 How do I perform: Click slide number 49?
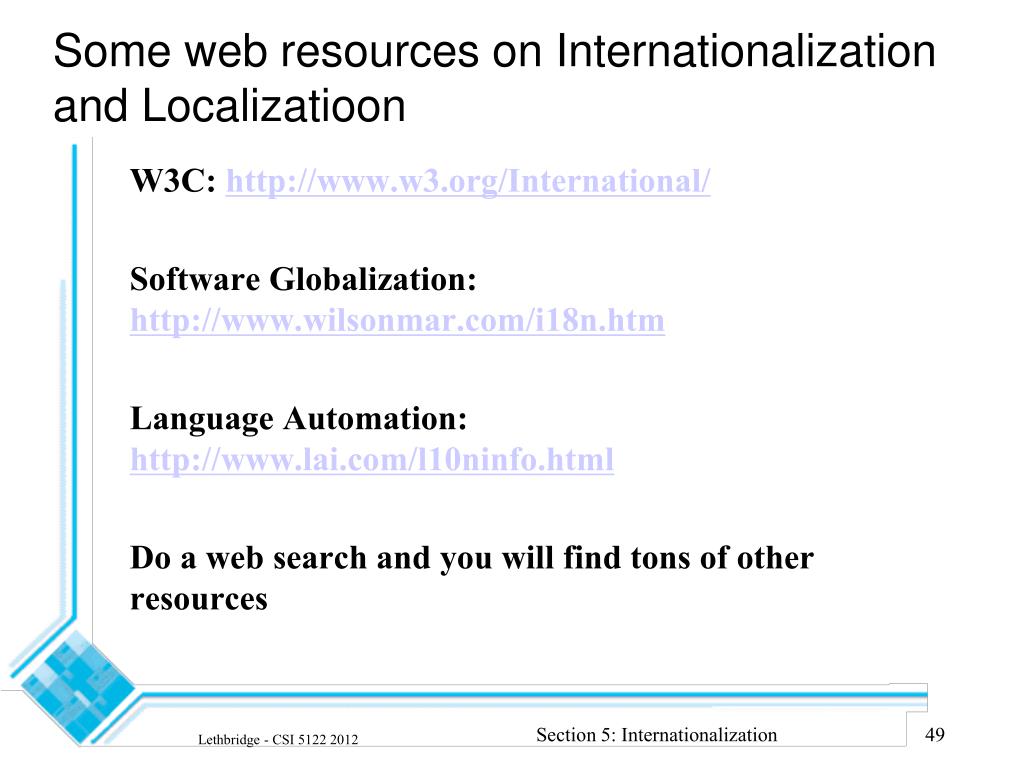tap(935, 735)
